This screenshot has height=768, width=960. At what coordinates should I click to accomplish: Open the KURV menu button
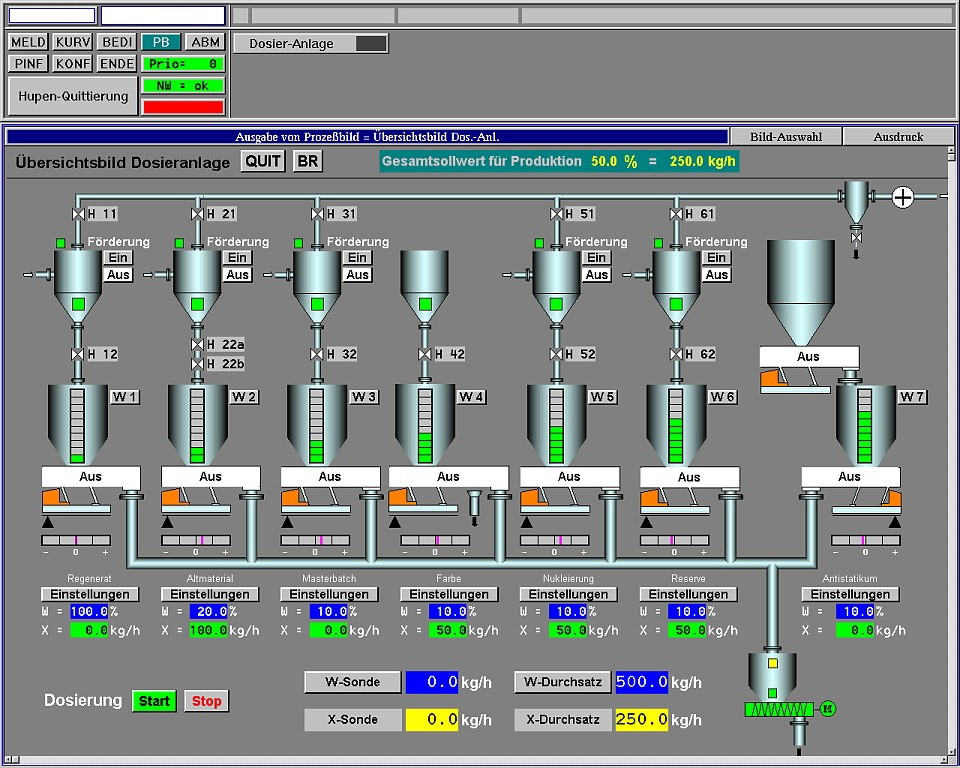coord(73,42)
